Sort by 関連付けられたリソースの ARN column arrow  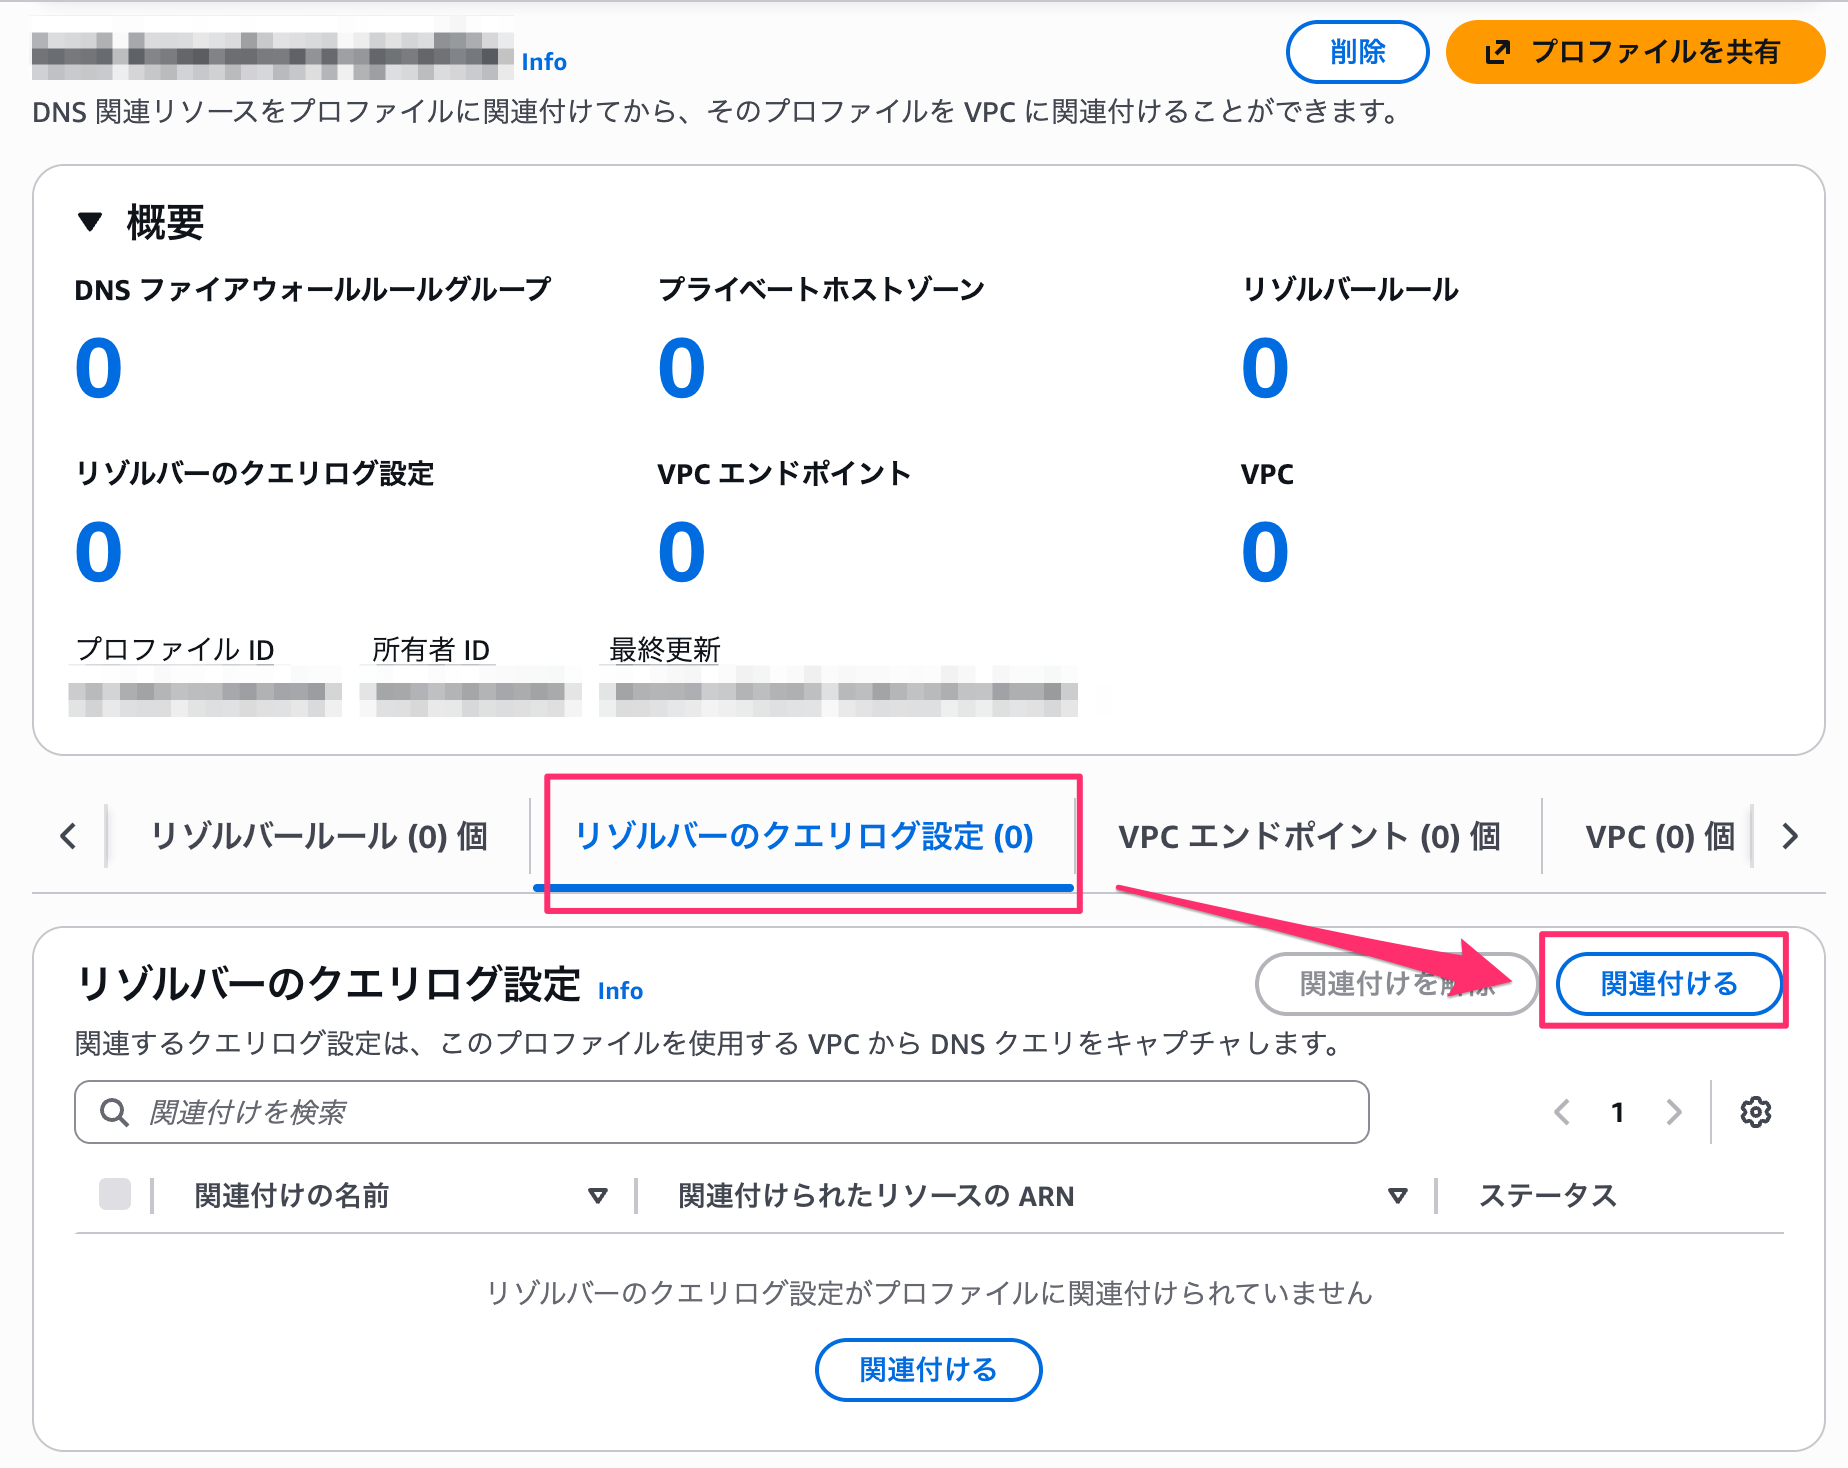1398,1196
